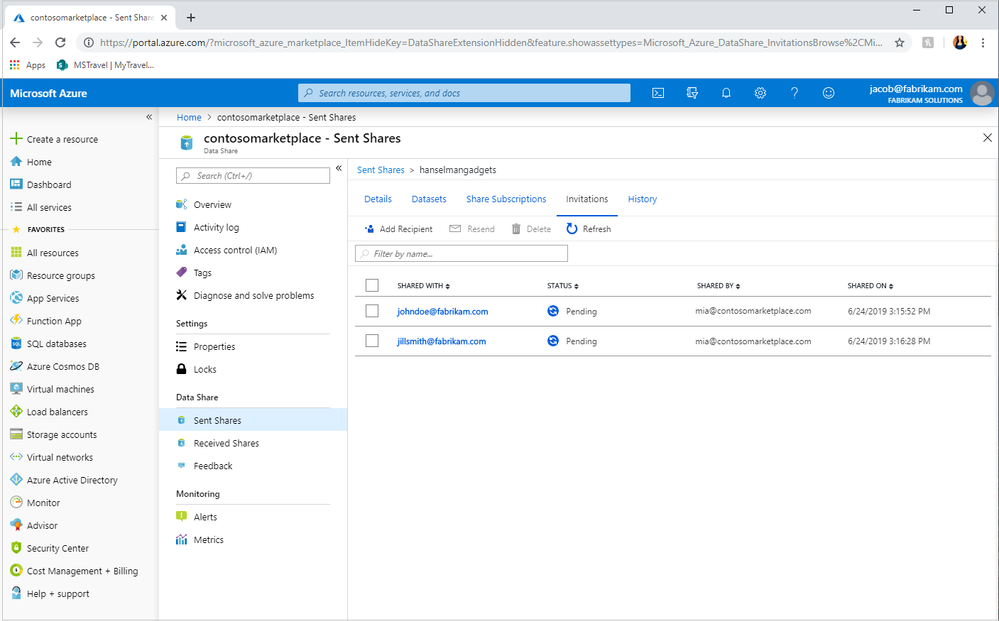Image resolution: width=999 pixels, height=621 pixels.
Task: Open directory and subscription filter icon
Action: tap(692, 93)
